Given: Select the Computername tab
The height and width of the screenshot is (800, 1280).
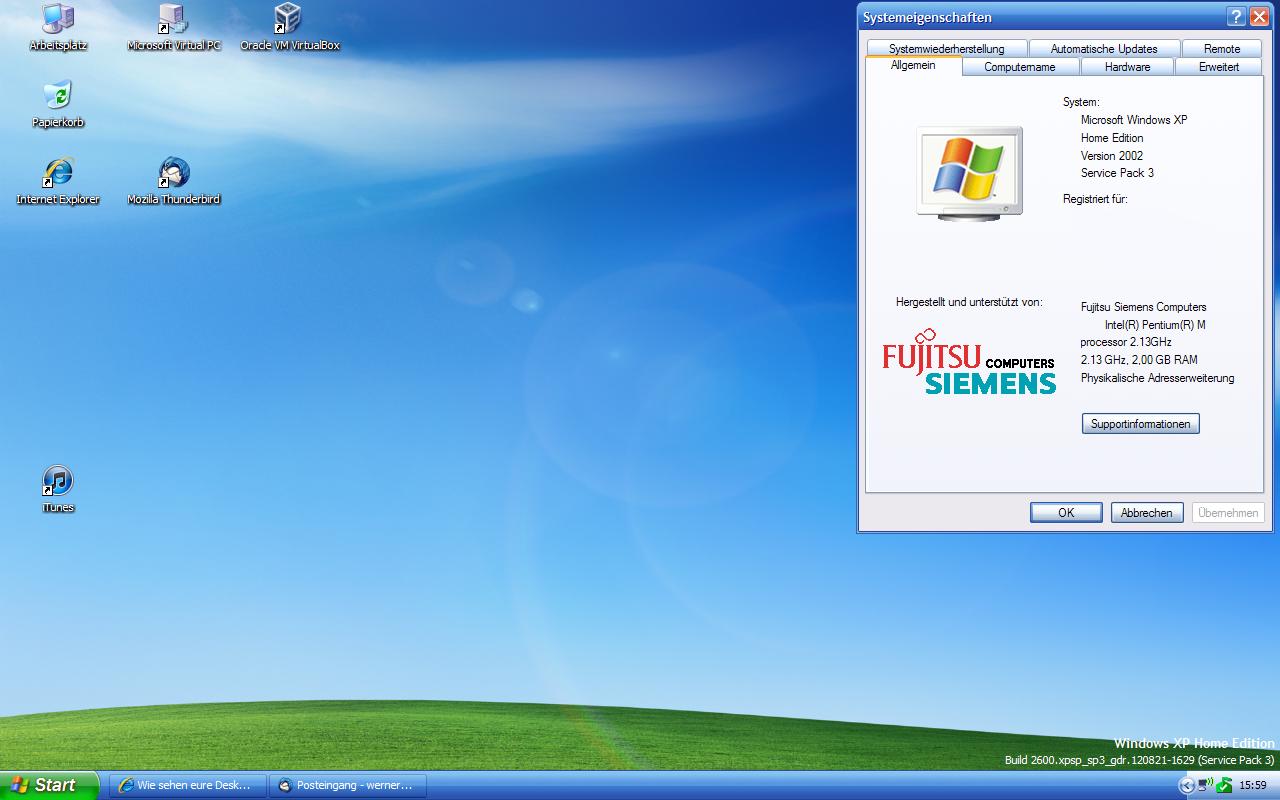Looking at the screenshot, I should (1019, 67).
